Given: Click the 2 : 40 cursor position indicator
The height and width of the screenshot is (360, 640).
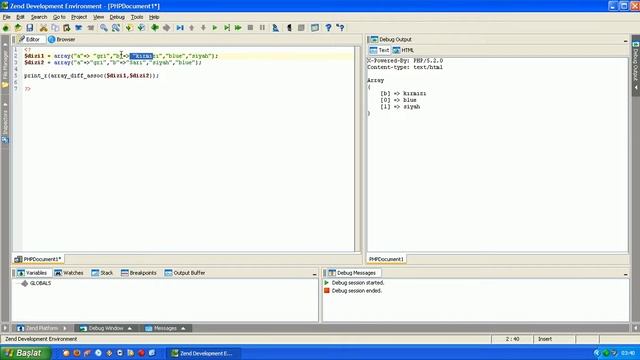Looking at the screenshot, I should (513, 339).
